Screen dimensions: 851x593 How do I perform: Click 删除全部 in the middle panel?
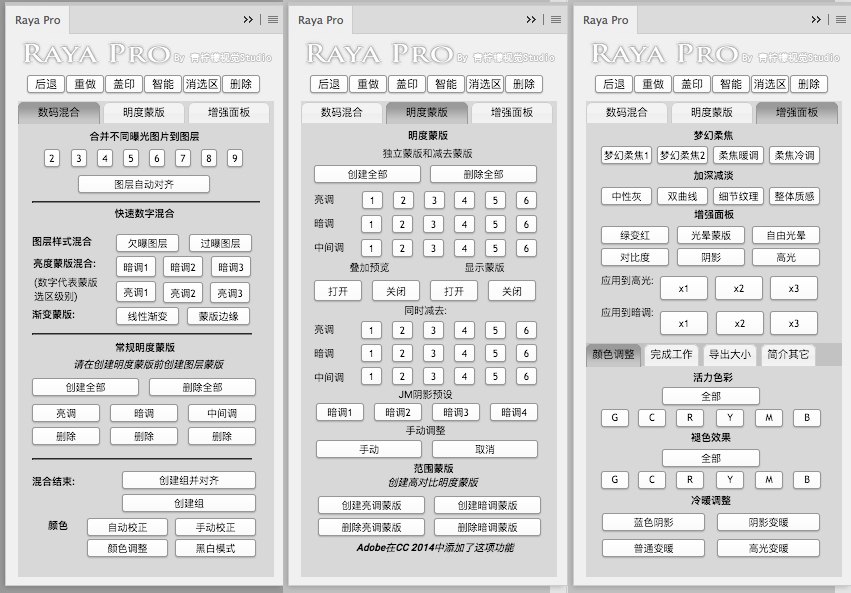tap(484, 174)
